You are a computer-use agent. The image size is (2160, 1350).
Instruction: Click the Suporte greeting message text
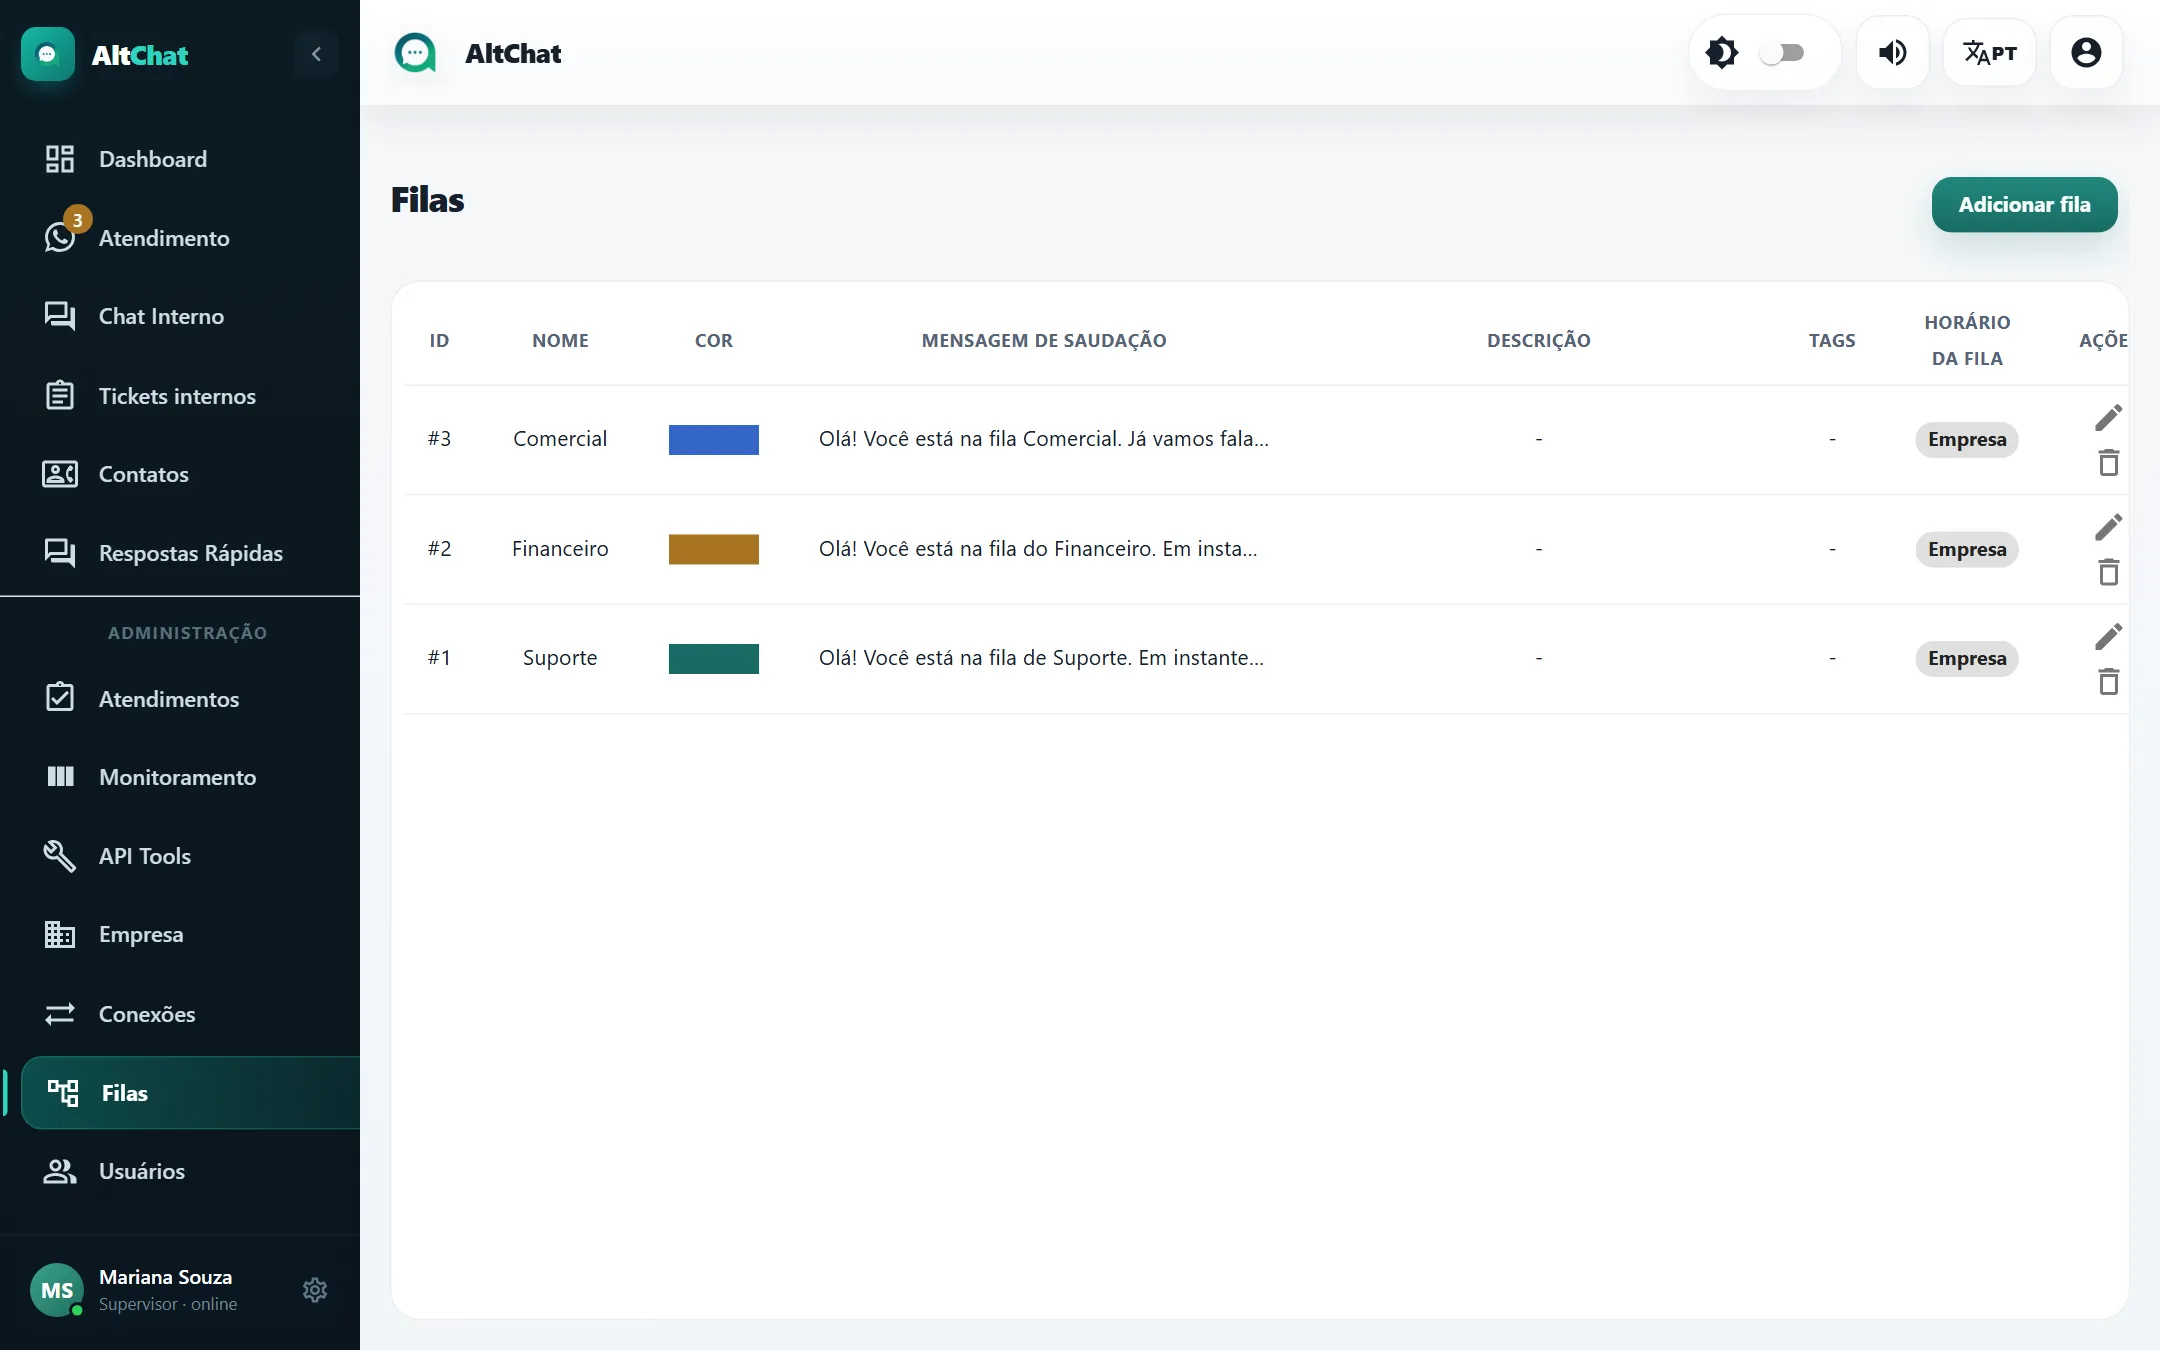point(1041,658)
